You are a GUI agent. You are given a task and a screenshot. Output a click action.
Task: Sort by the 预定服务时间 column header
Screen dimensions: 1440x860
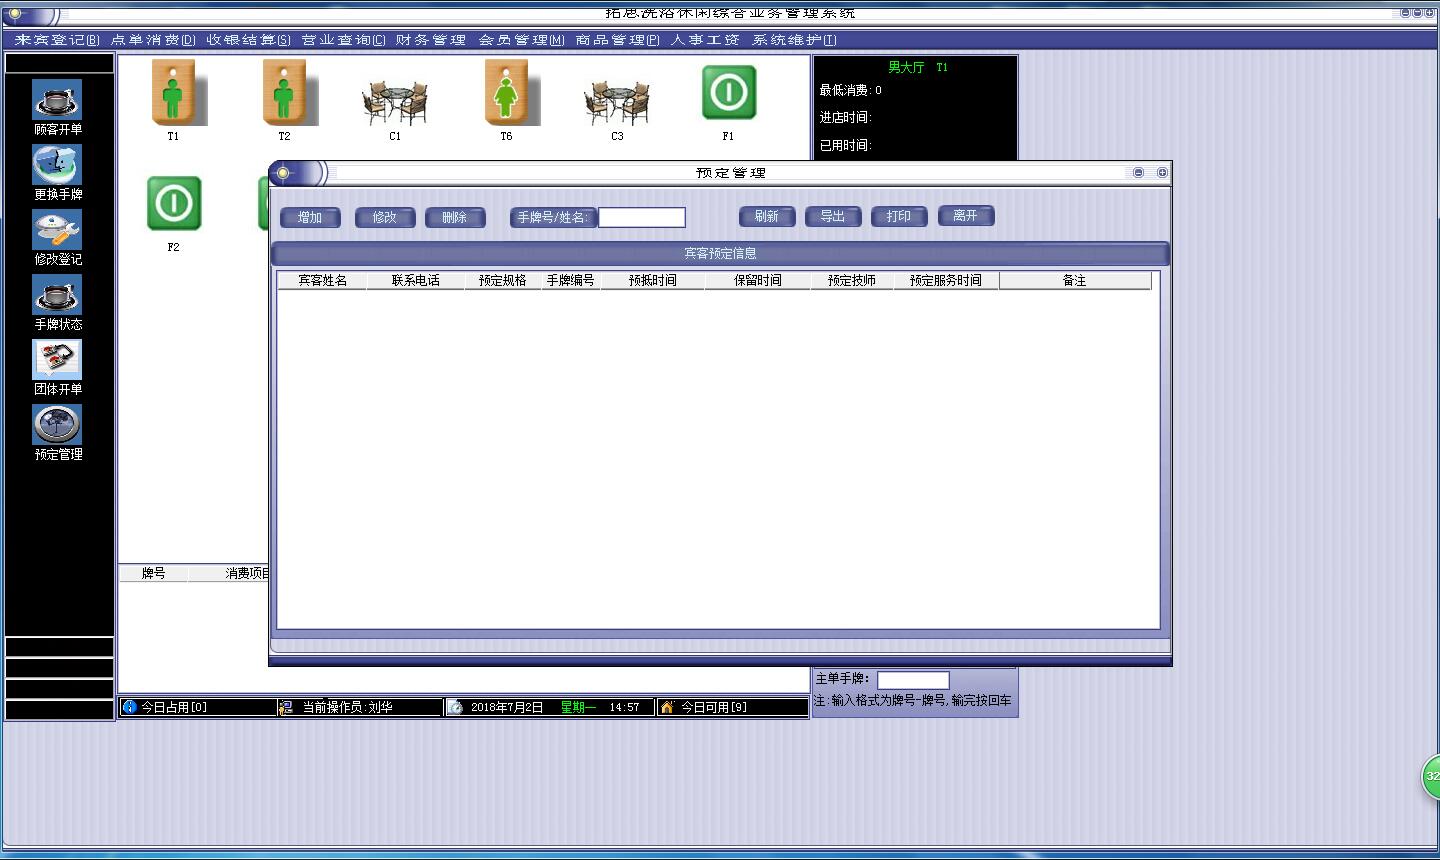946,281
